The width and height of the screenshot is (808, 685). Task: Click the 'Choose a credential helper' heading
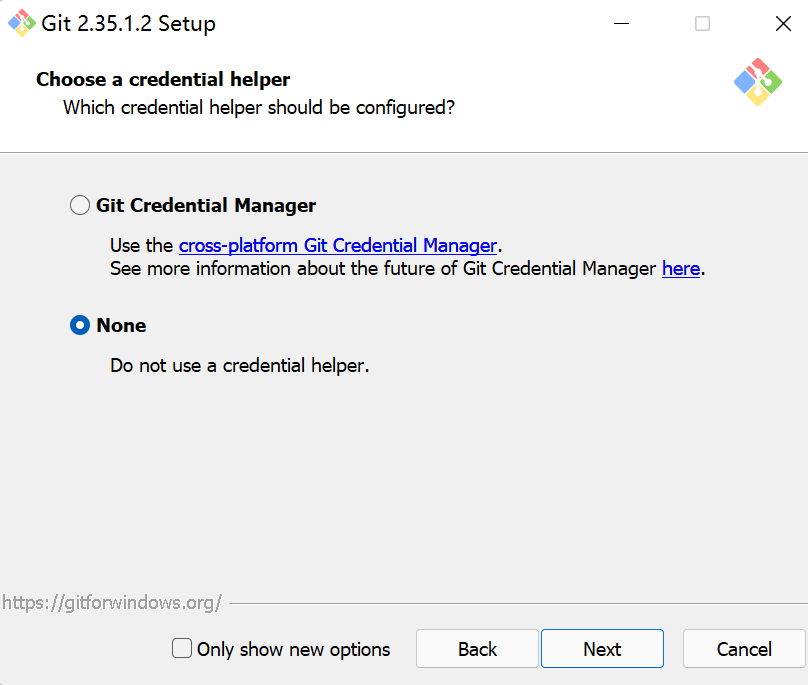pyautogui.click(x=163, y=79)
